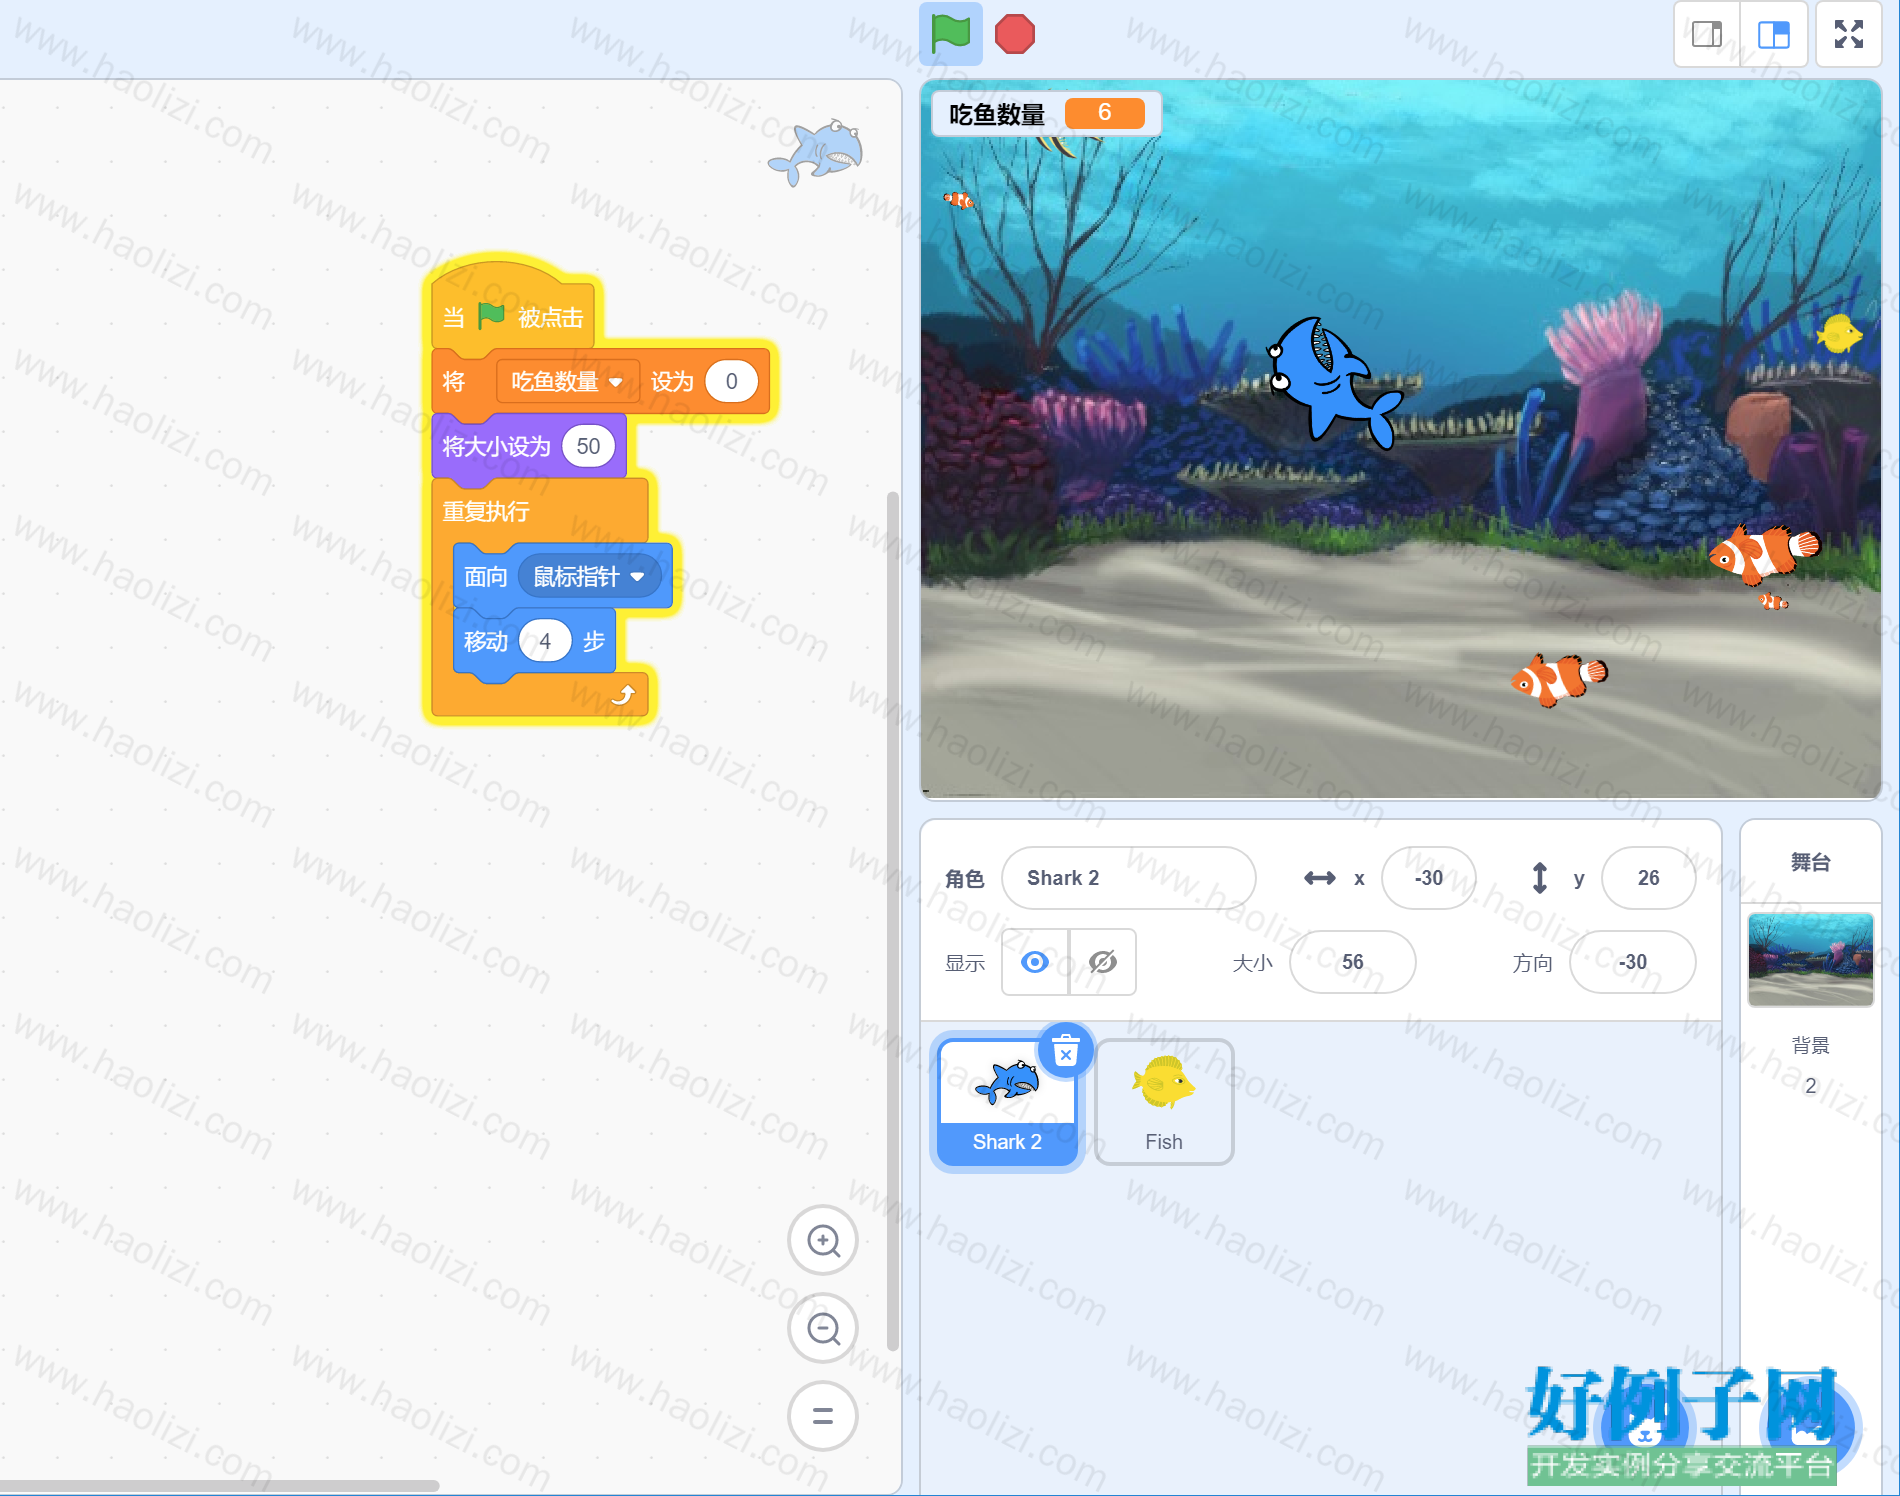Edit the direction value -30

1632,962
